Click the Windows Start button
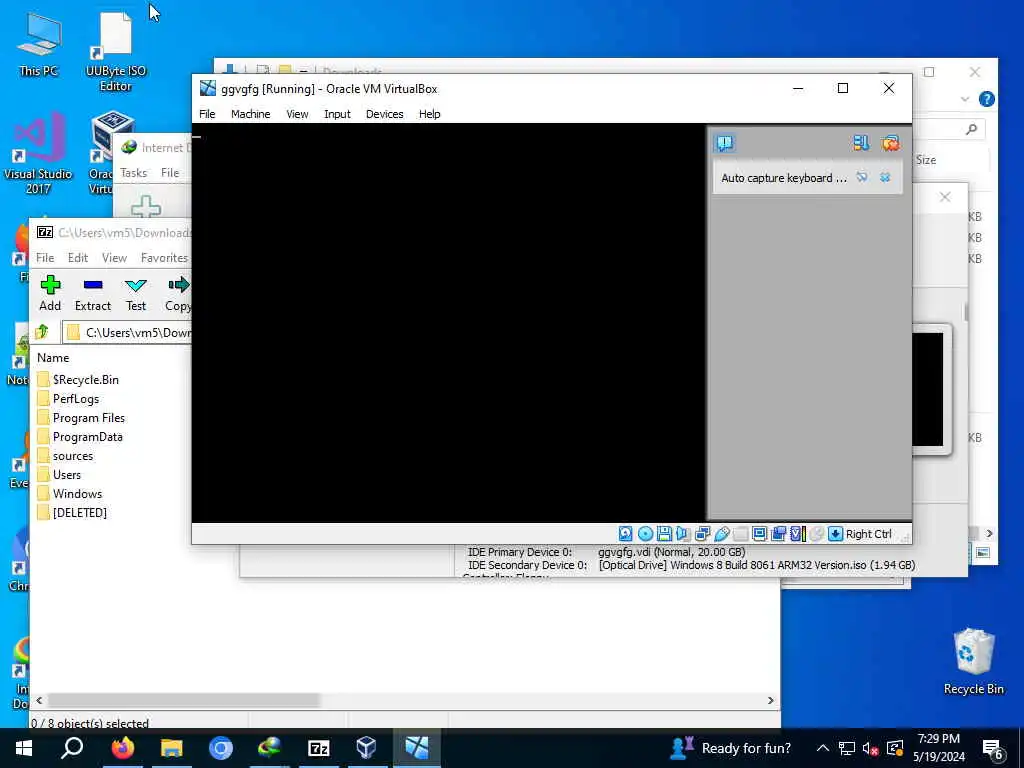The width and height of the screenshot is (1024, 768). [24, 748]
